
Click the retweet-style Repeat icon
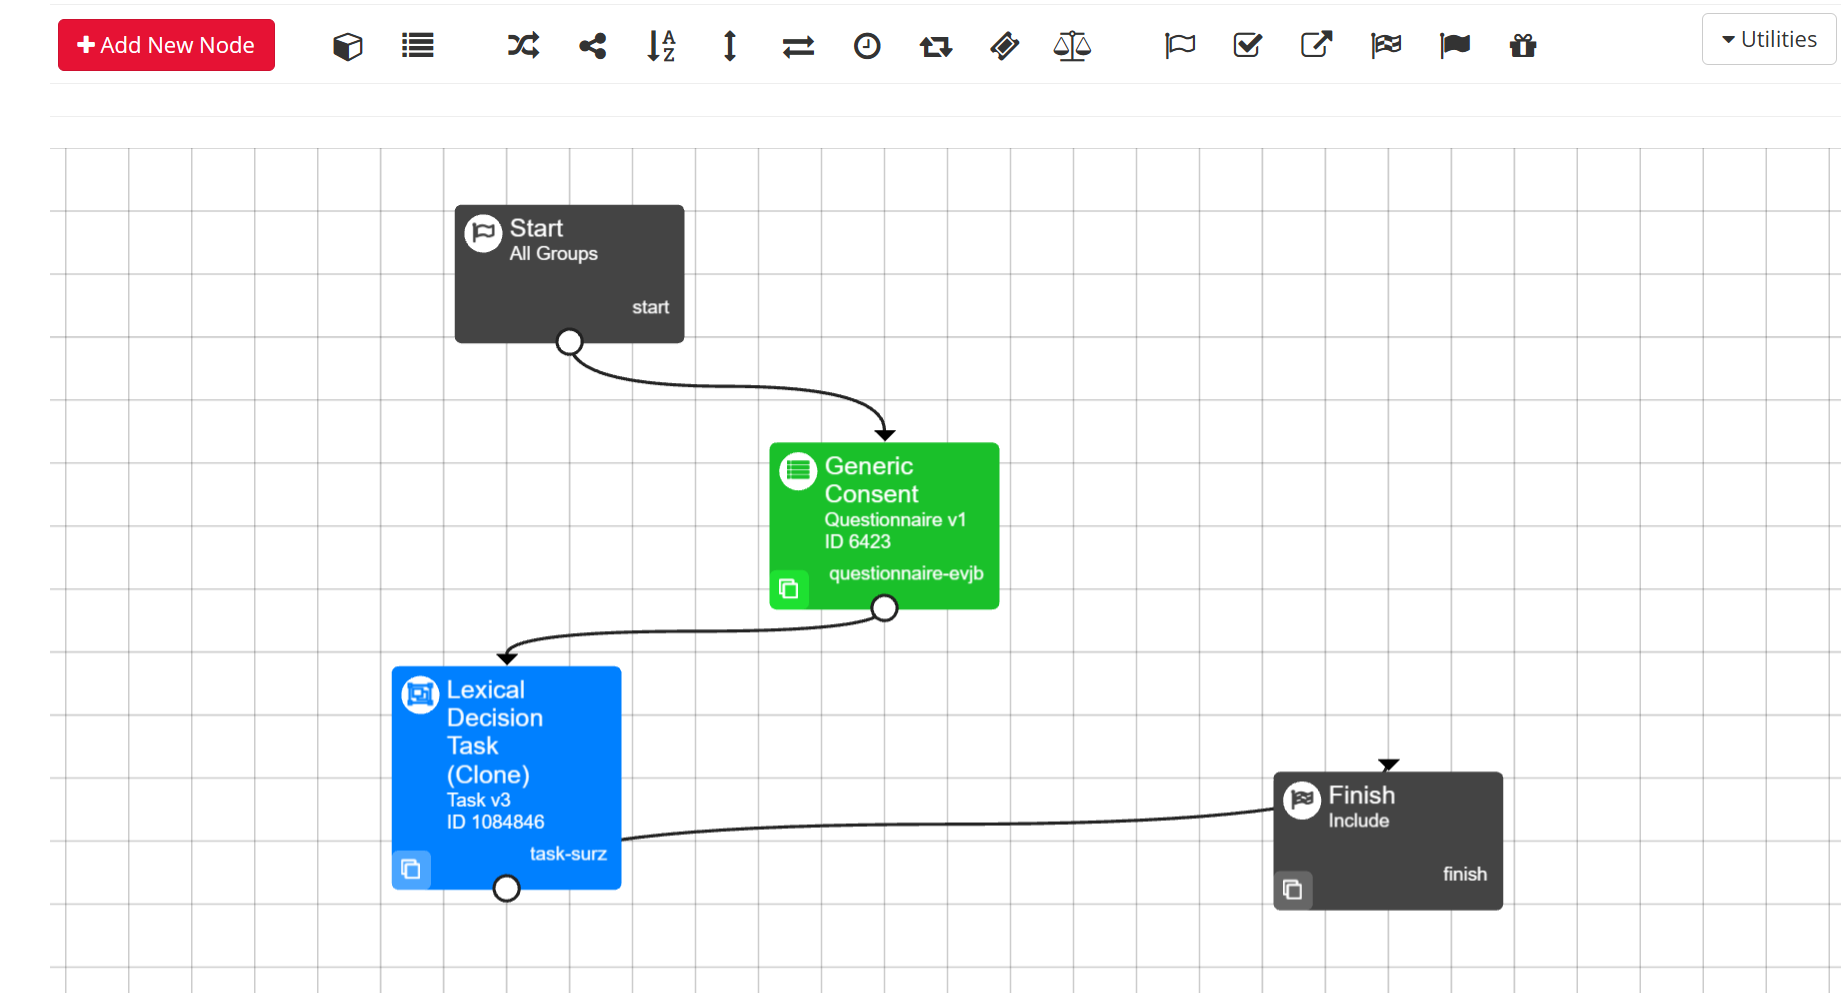(x=936, y=46)
